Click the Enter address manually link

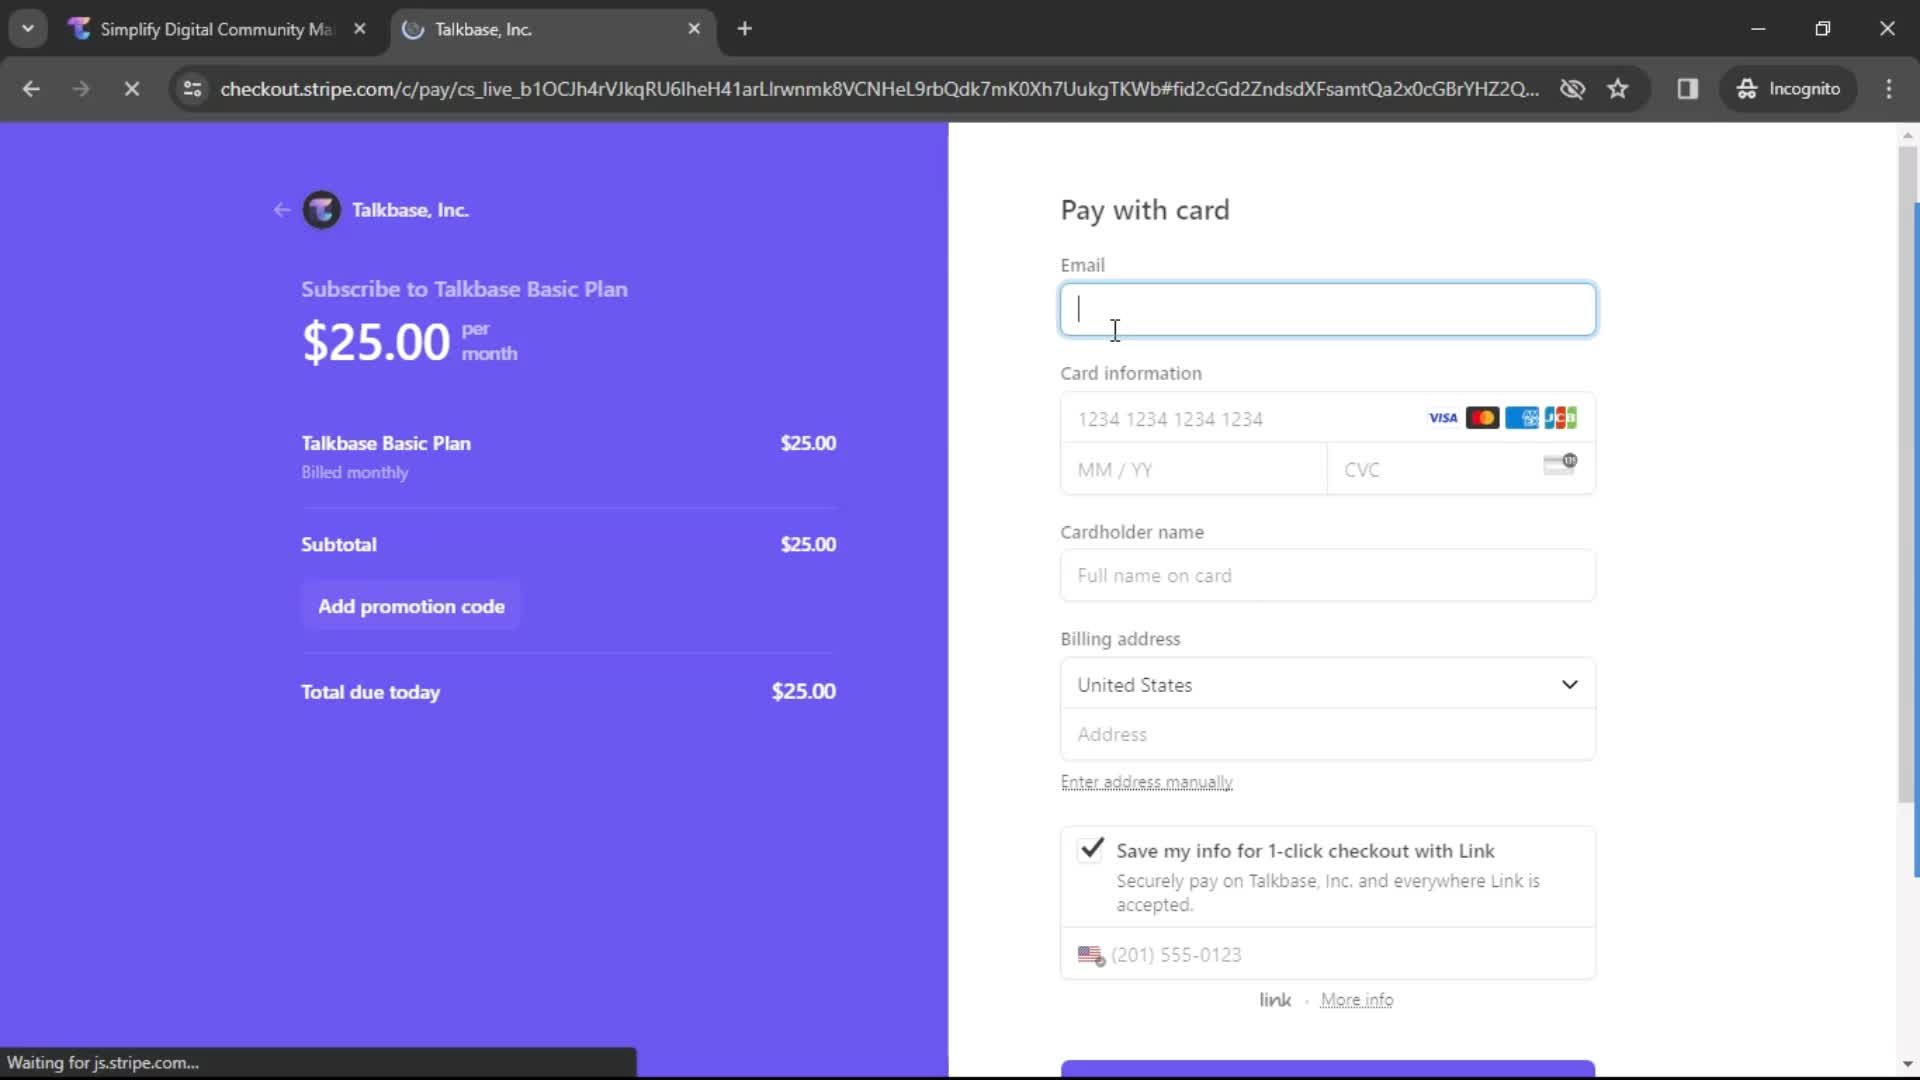(x=1146, y=782)
